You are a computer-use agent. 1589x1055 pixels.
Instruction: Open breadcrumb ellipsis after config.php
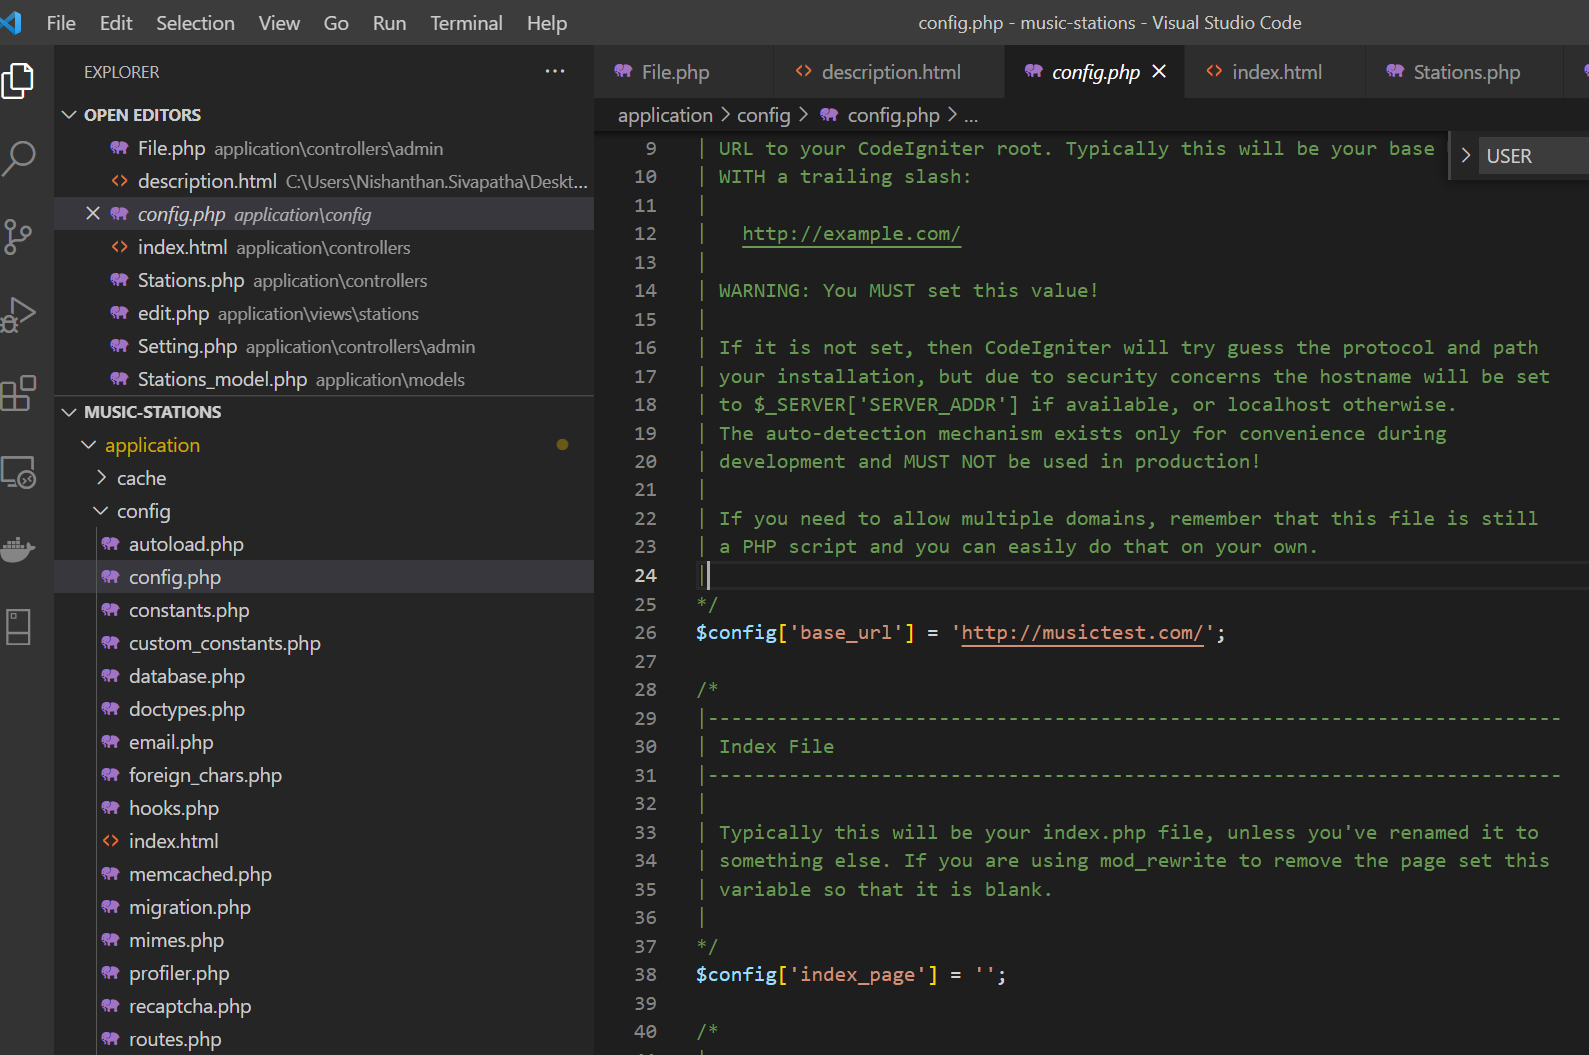(971, 116)
